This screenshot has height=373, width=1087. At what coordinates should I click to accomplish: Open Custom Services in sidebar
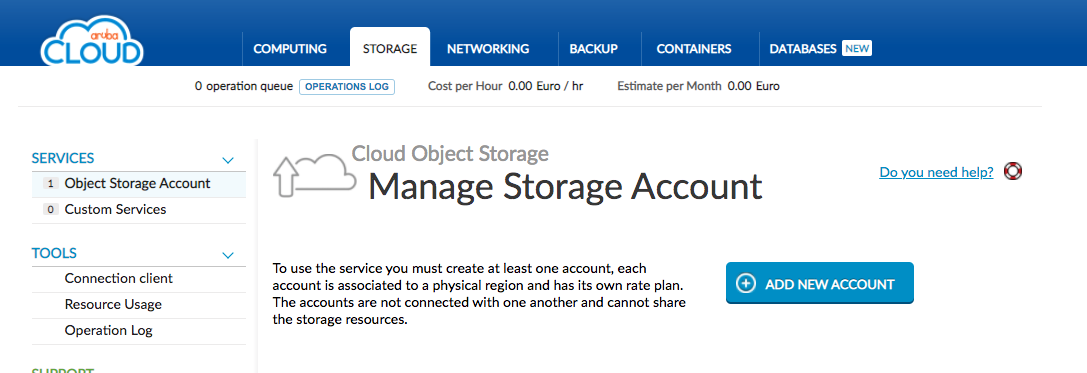(x=139, y=209)
